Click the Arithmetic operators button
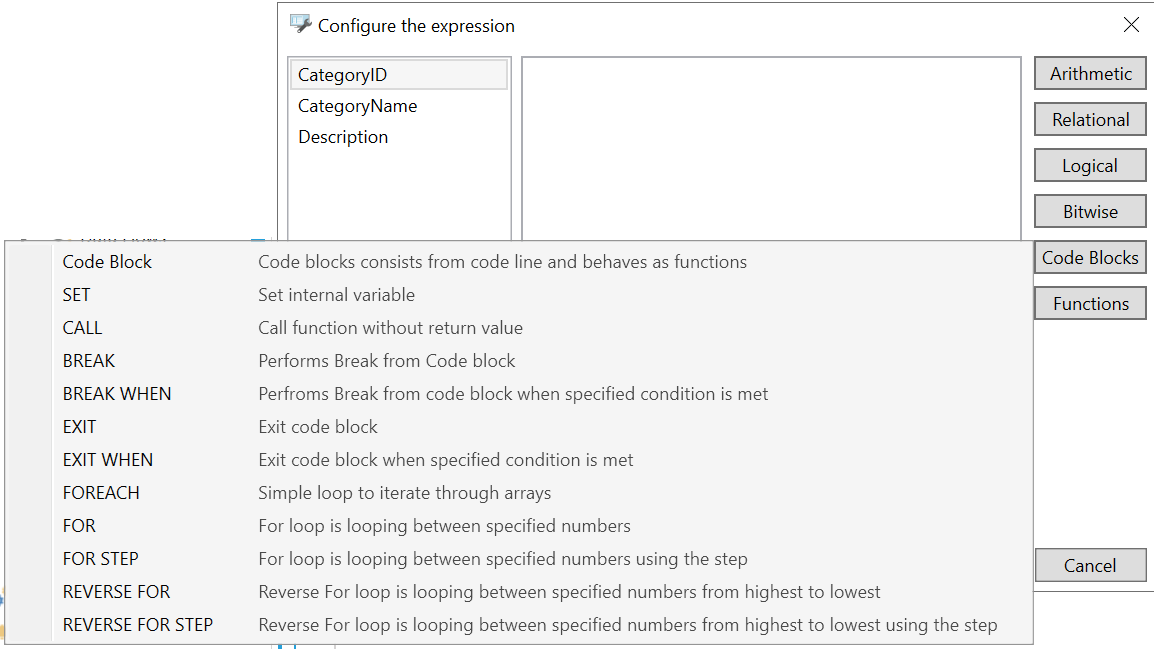 1090,74
